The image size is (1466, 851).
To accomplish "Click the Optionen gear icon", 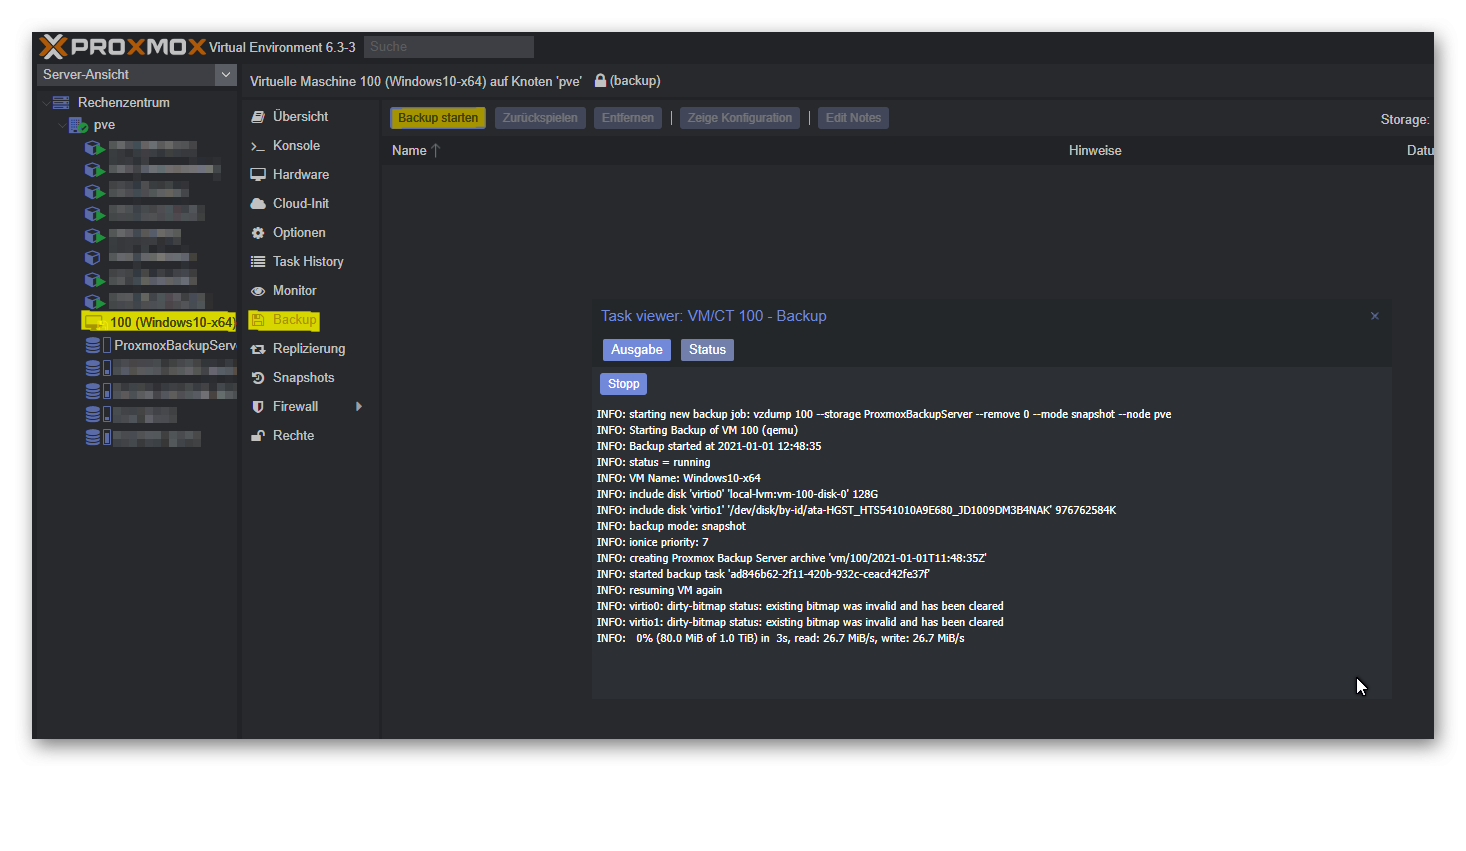I will tap(258, 233).
